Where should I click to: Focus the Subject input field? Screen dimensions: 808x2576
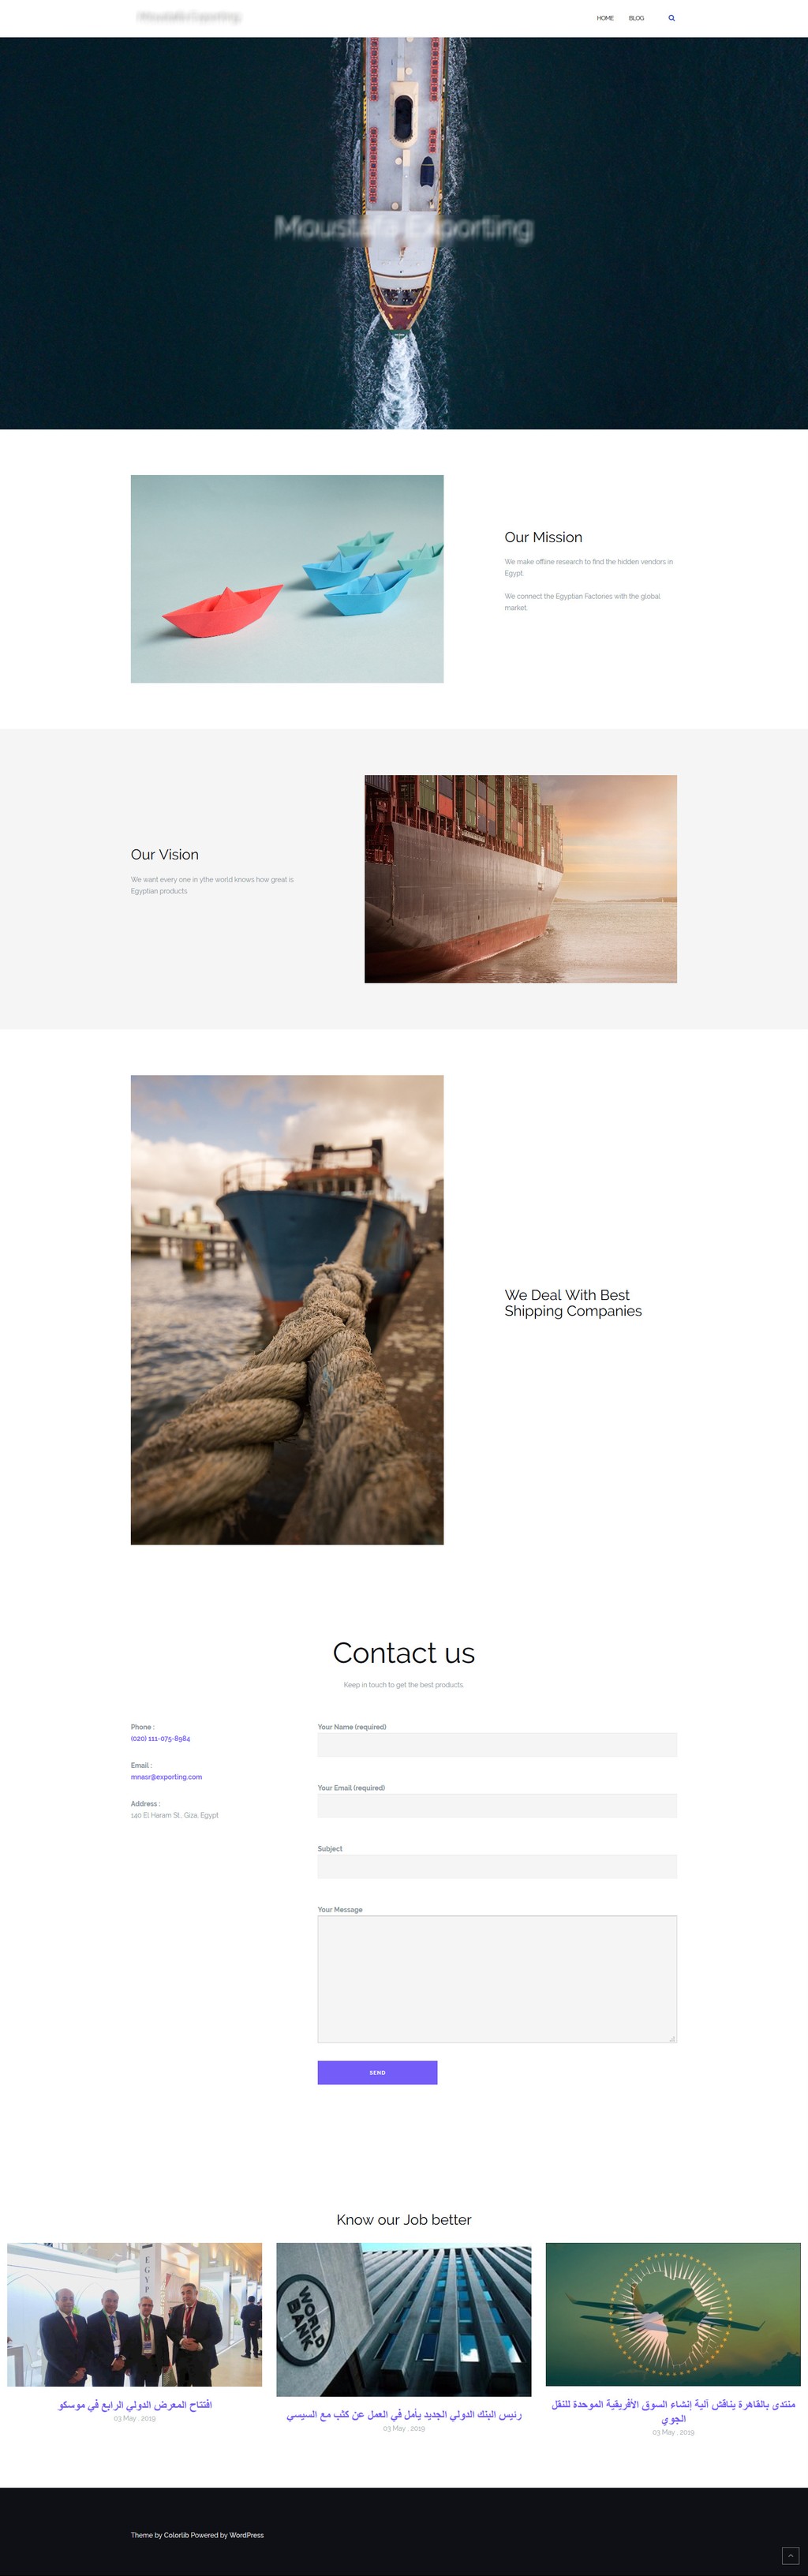click(x=497, y=1866)
